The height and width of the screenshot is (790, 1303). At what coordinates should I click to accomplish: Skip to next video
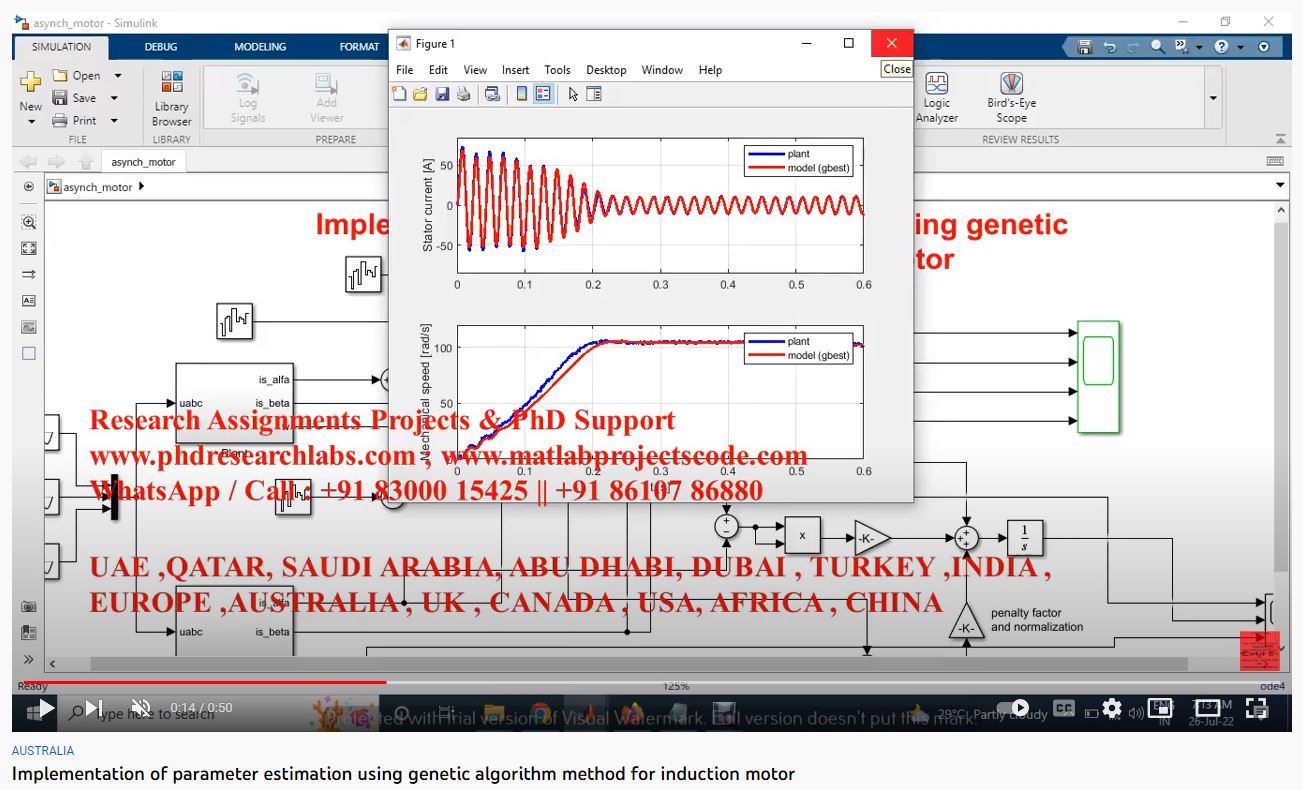pyautogui.click(x=94, y=709)
